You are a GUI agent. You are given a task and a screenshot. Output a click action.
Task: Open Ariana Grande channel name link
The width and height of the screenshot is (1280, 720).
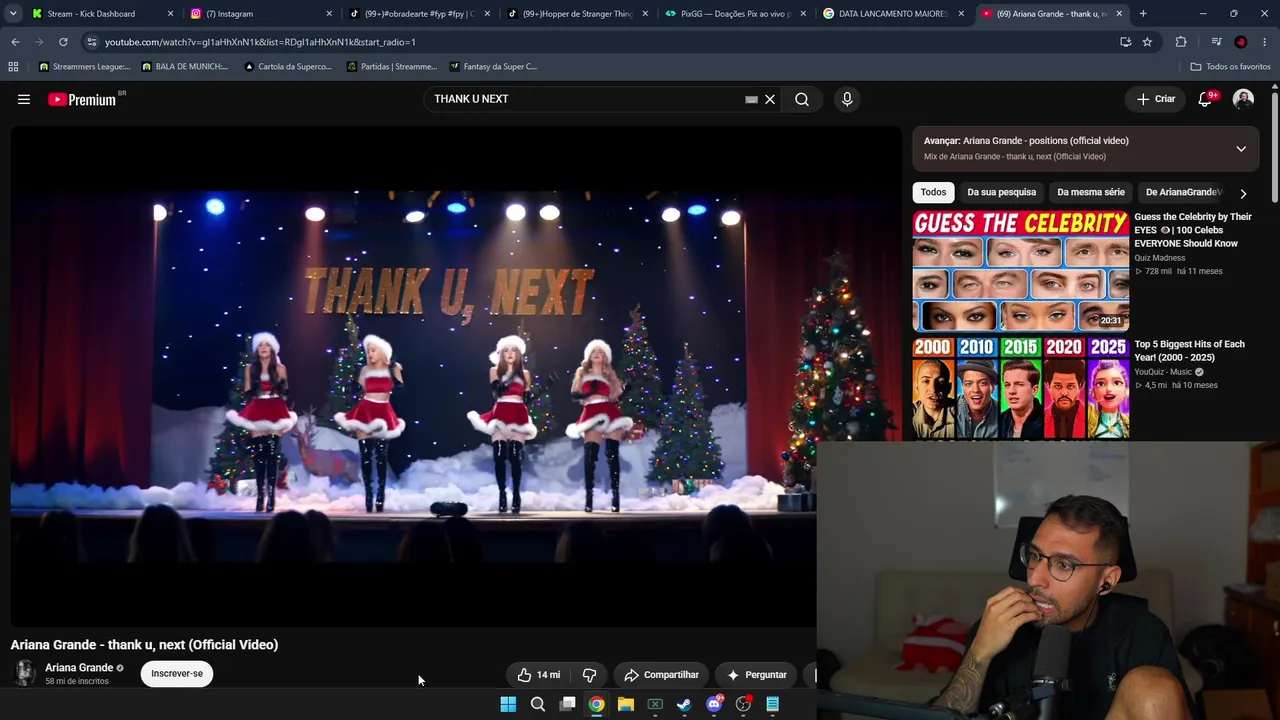pyautogui.click(x=79, y=668)
